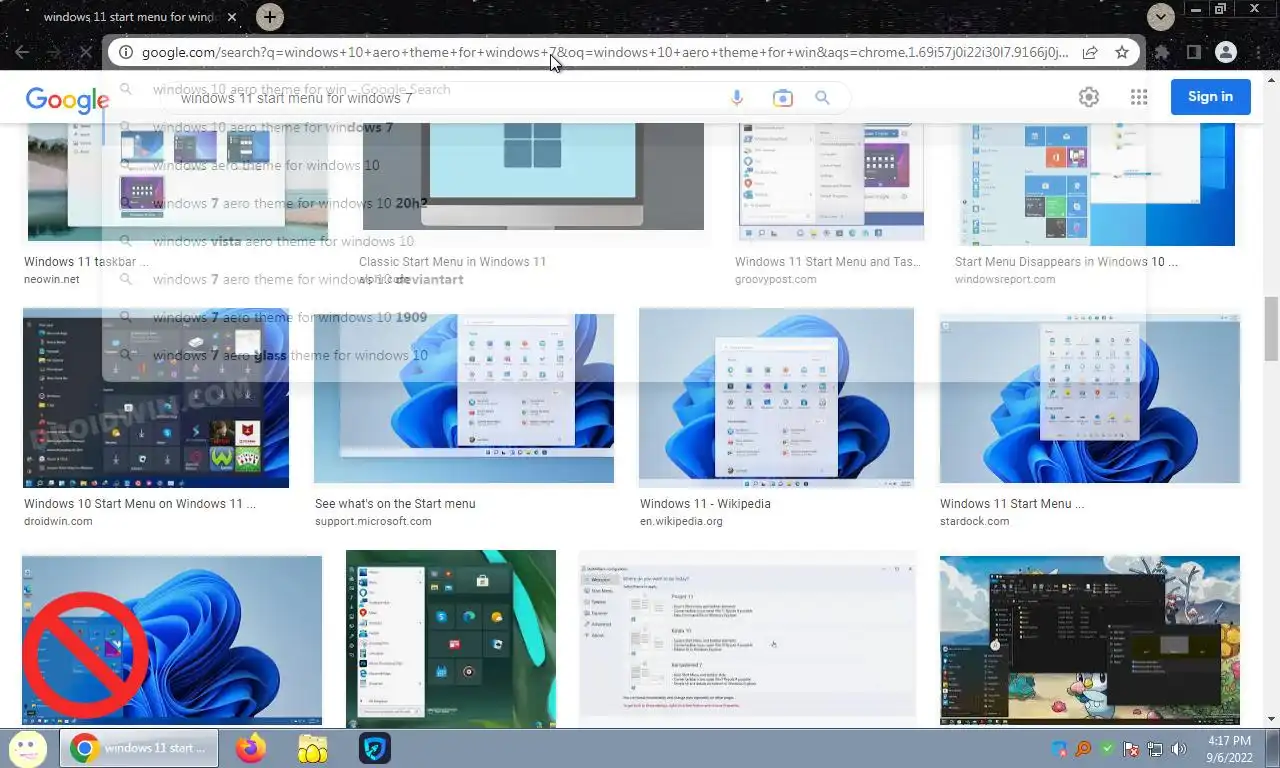Open the orange magnifier tray icon
The width and height of the screenshot is (1280, 768).
pos(1083,748)
